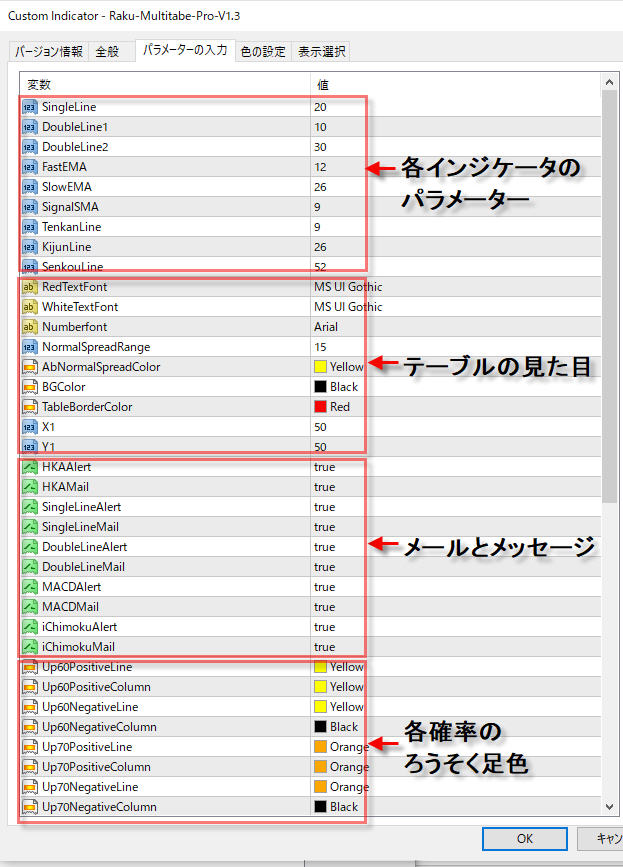Click the vertical scrollbar thumb
The width and height of the screenshot is (623, 867).
609,296
